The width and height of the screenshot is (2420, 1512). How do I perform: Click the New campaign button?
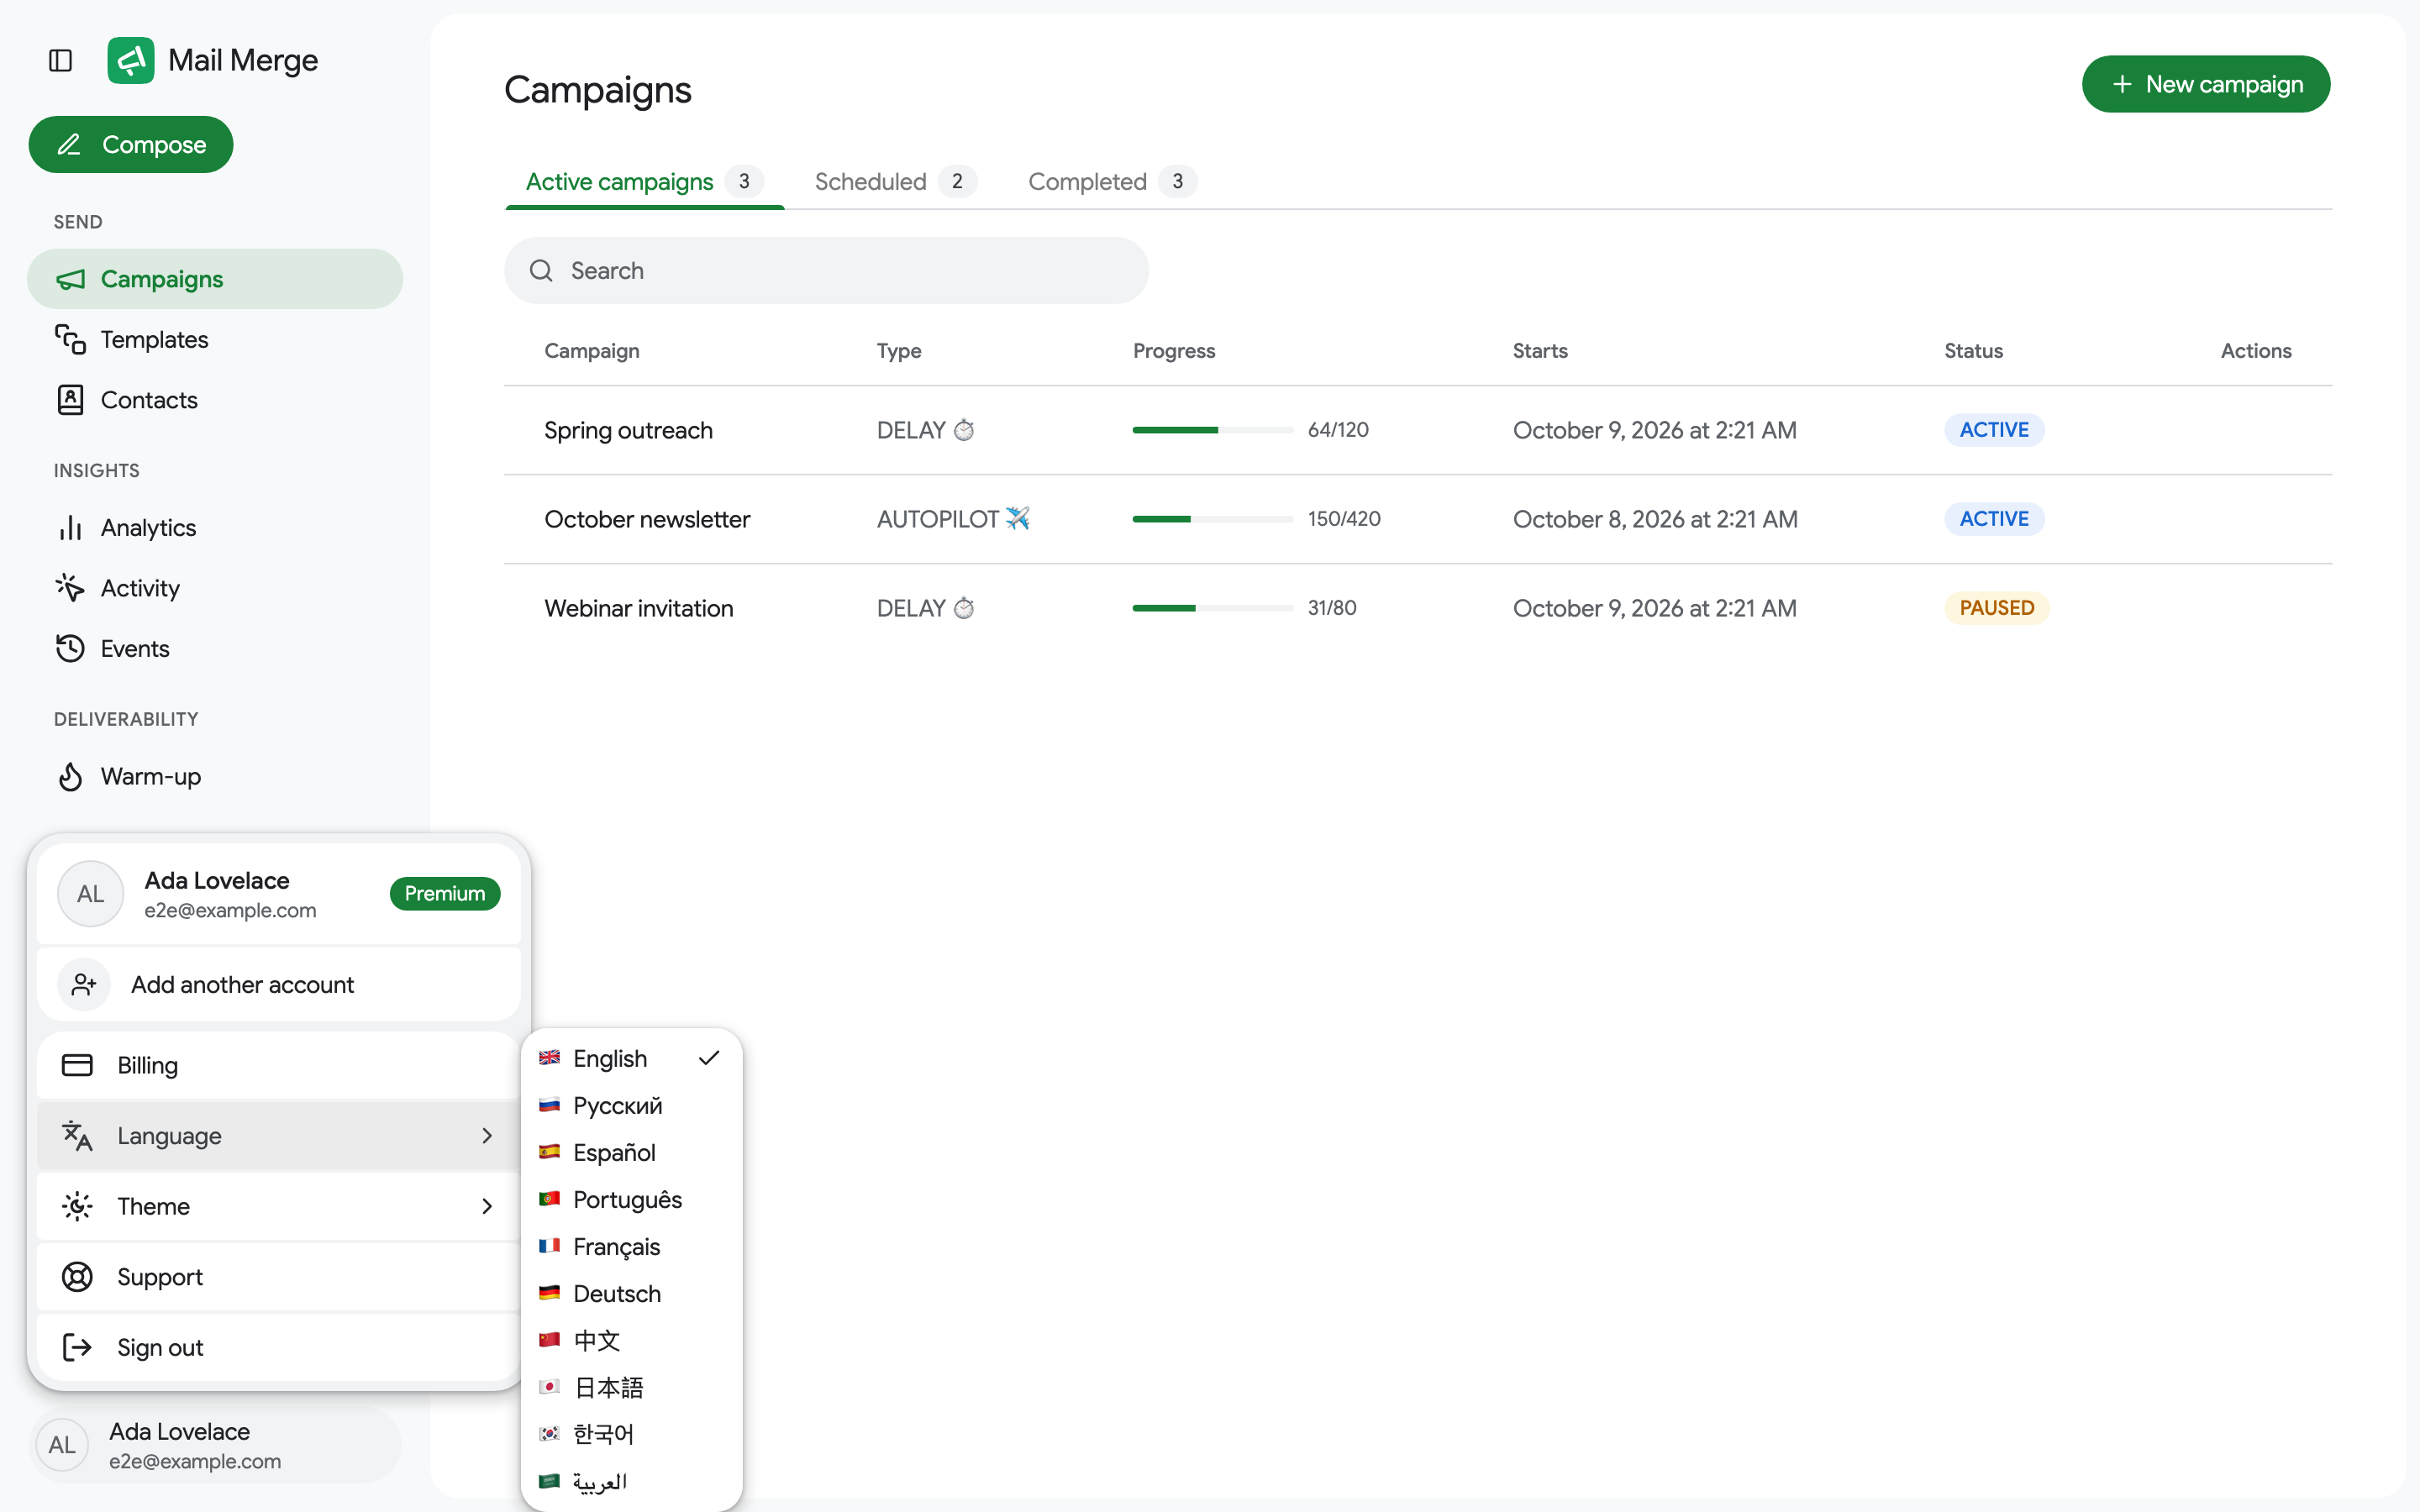[2206, 84]
